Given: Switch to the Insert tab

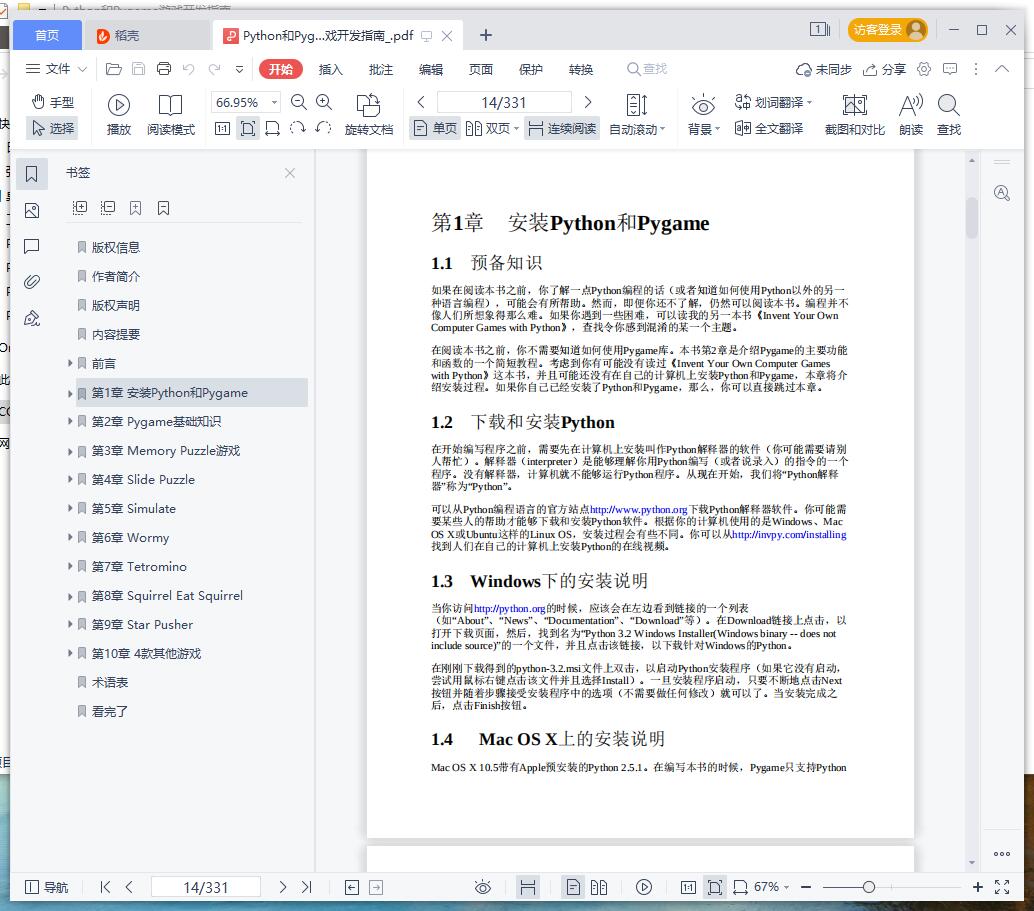Looking at the screenshot, I should pos(330,70).
